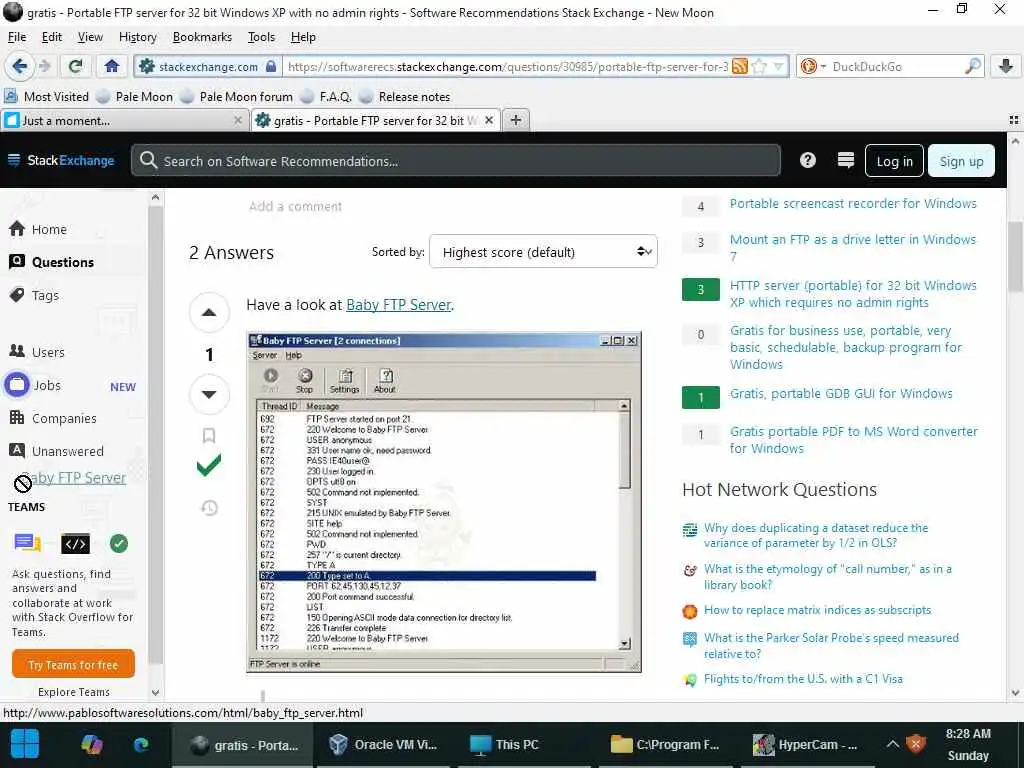
Task: Click the Baby FTP Server screenshot image
Action: point(444,502)
